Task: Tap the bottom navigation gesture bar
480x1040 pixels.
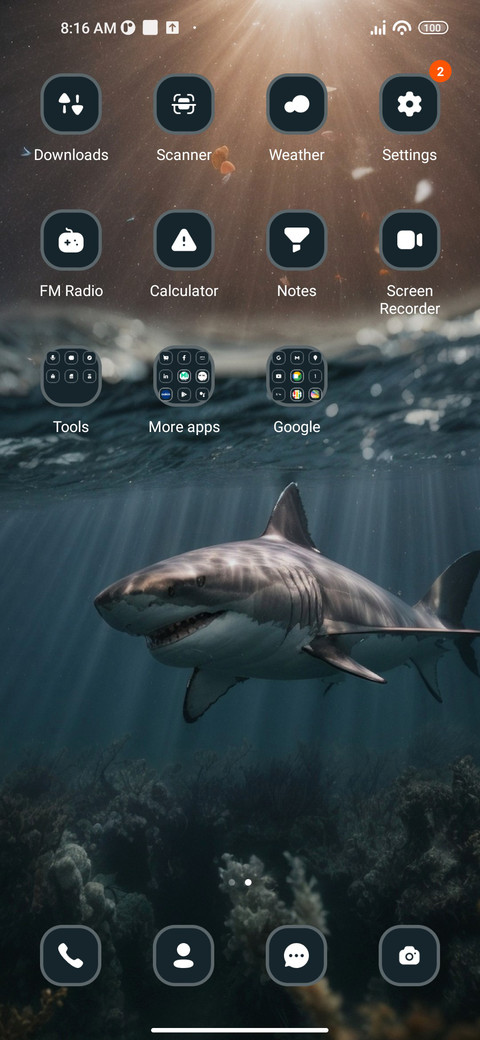Action: click(x=240, y=1030)
